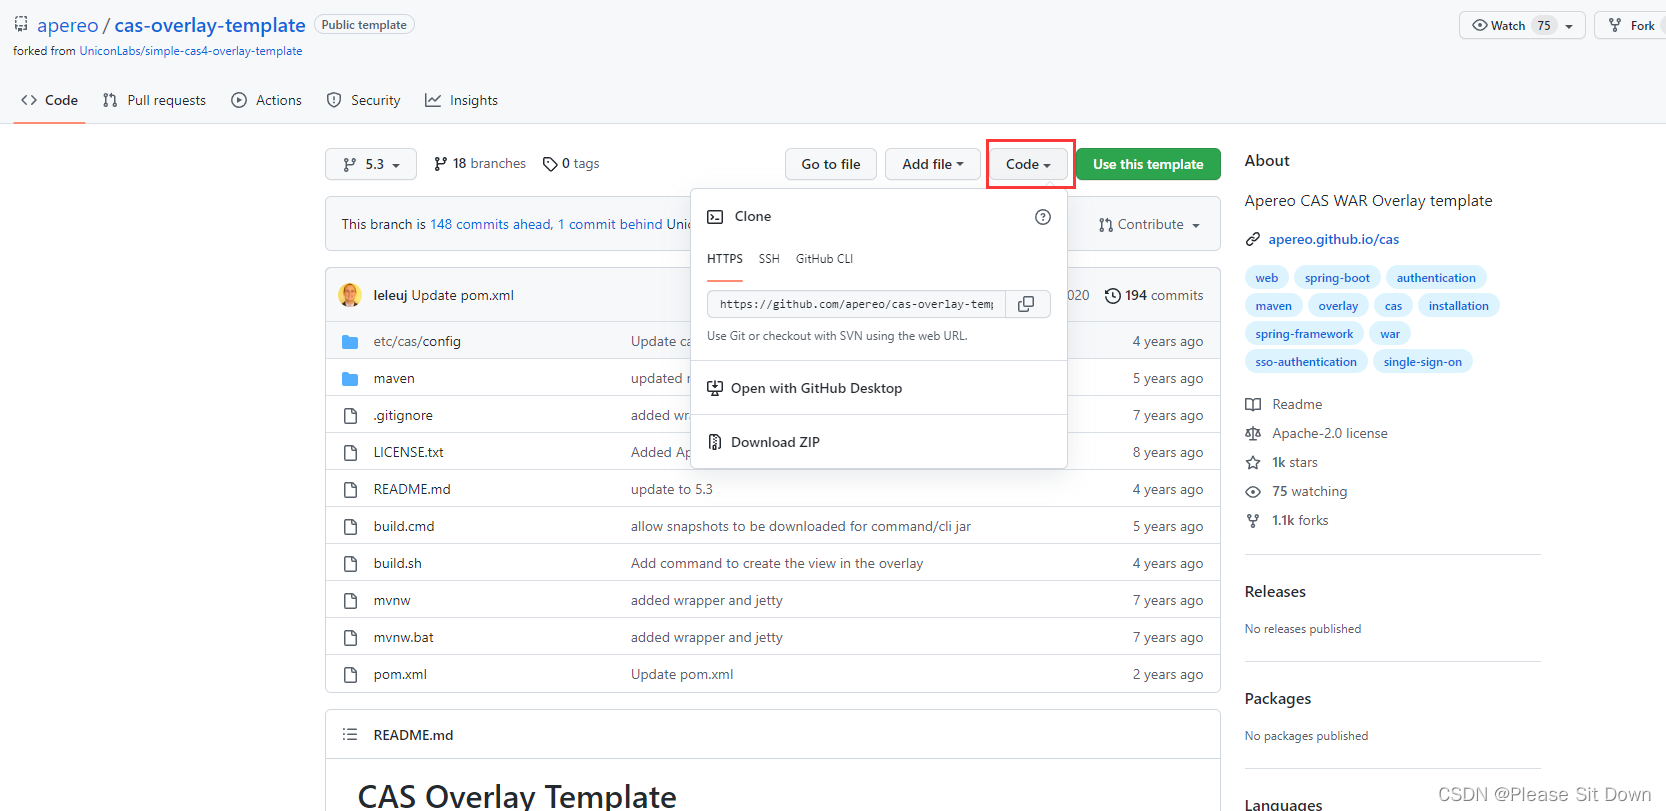Toggle the Code dropdown button
The image size is (1666, 811).
point(1028,164)
